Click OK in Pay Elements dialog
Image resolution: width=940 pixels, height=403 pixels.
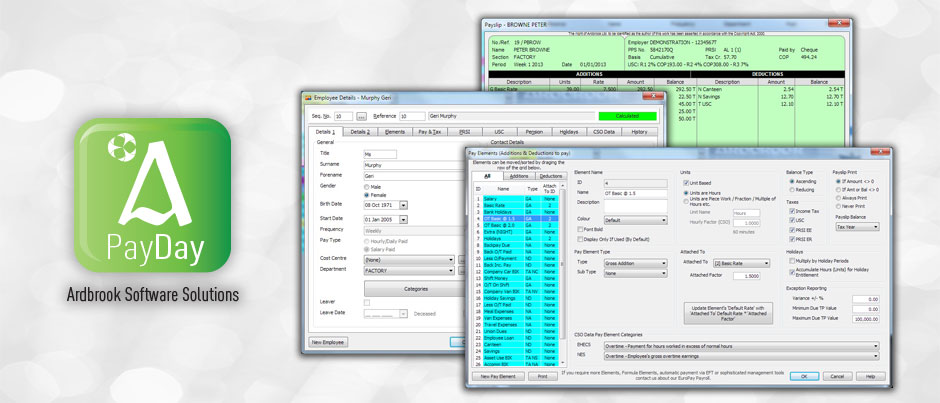[x=804, y=377]
